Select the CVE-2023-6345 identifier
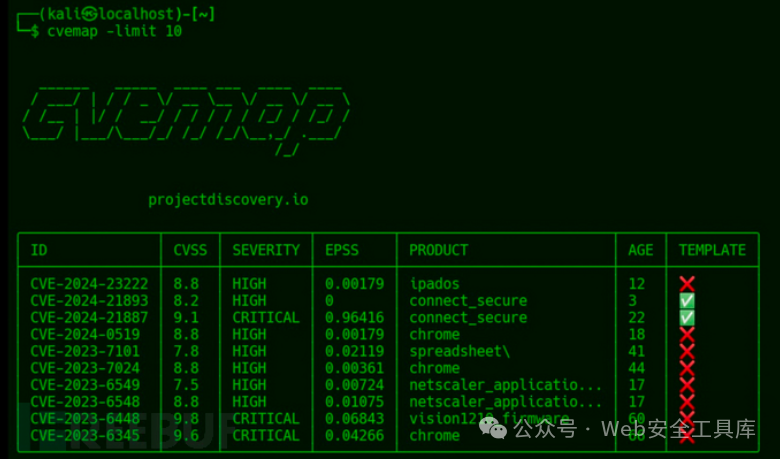The width and height of the screenshot is (780, 459). 85,436
